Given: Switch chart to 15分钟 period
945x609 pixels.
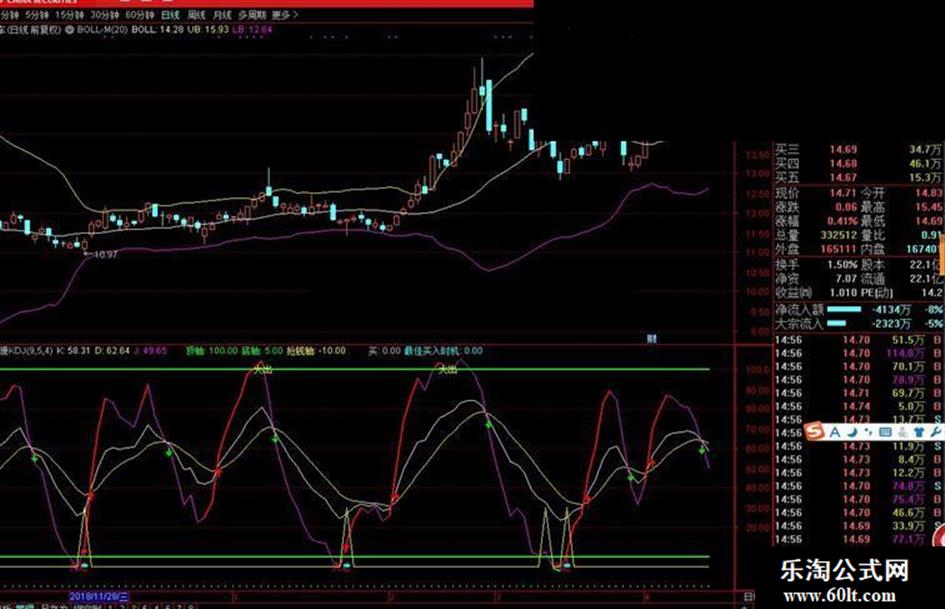Looking at the screenshot, I should click(x=69, y=15).
